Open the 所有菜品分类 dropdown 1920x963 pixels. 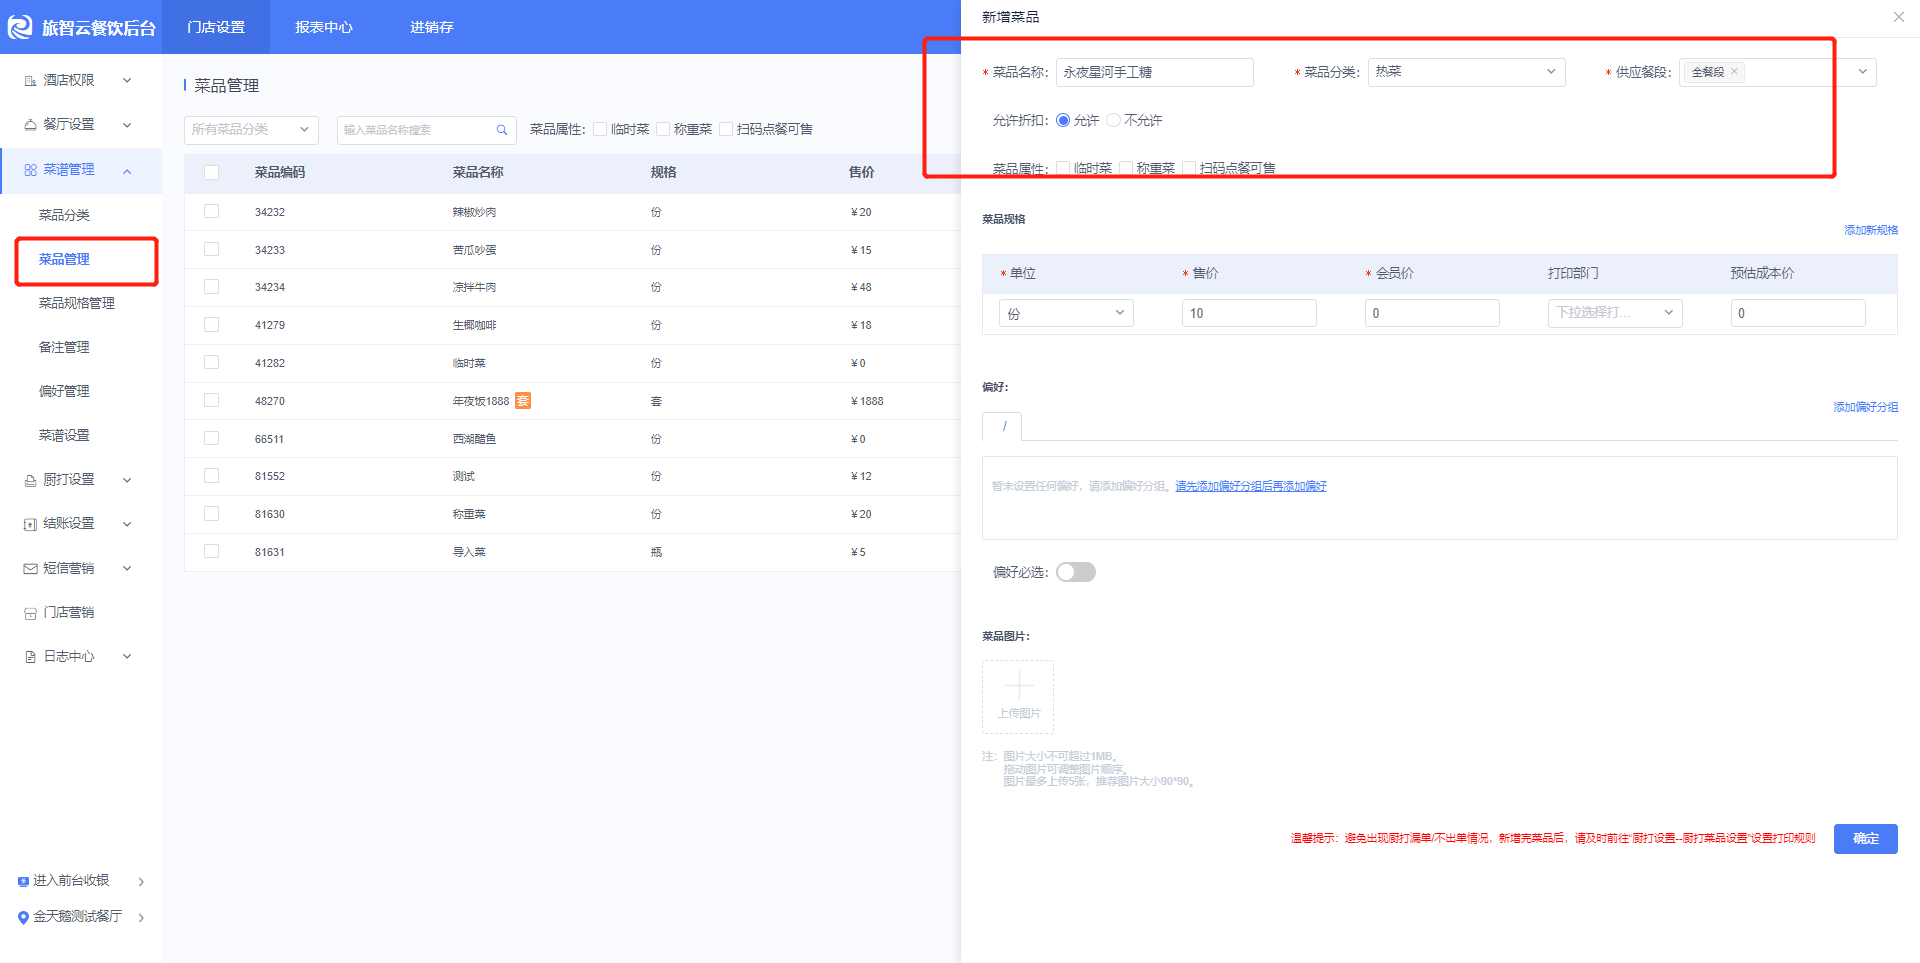click(x=251, y=130)
